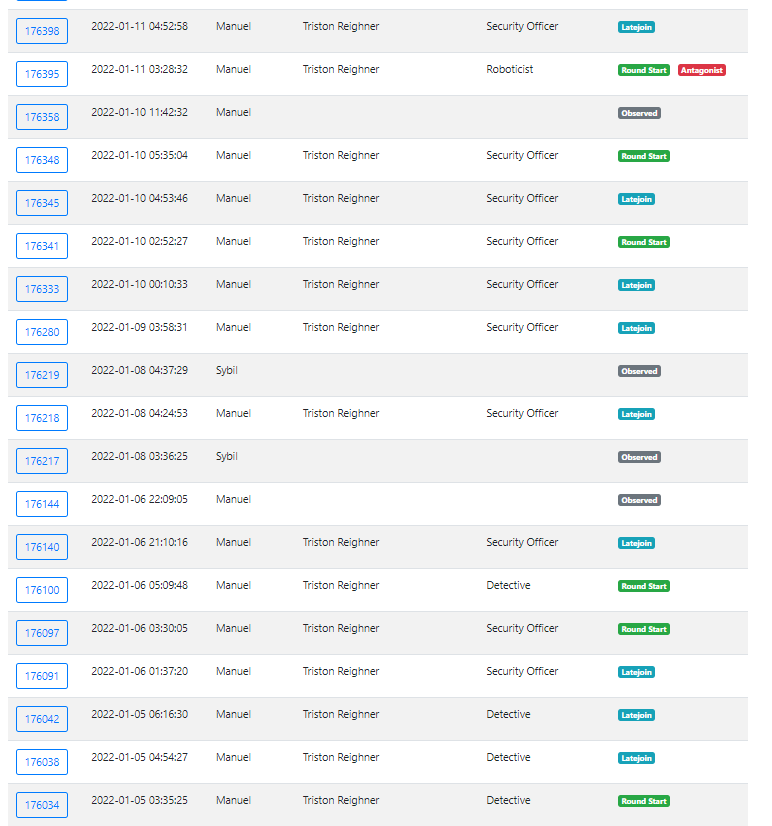Open round 176395 link
The image size is (772, 826).
(42, 74)
